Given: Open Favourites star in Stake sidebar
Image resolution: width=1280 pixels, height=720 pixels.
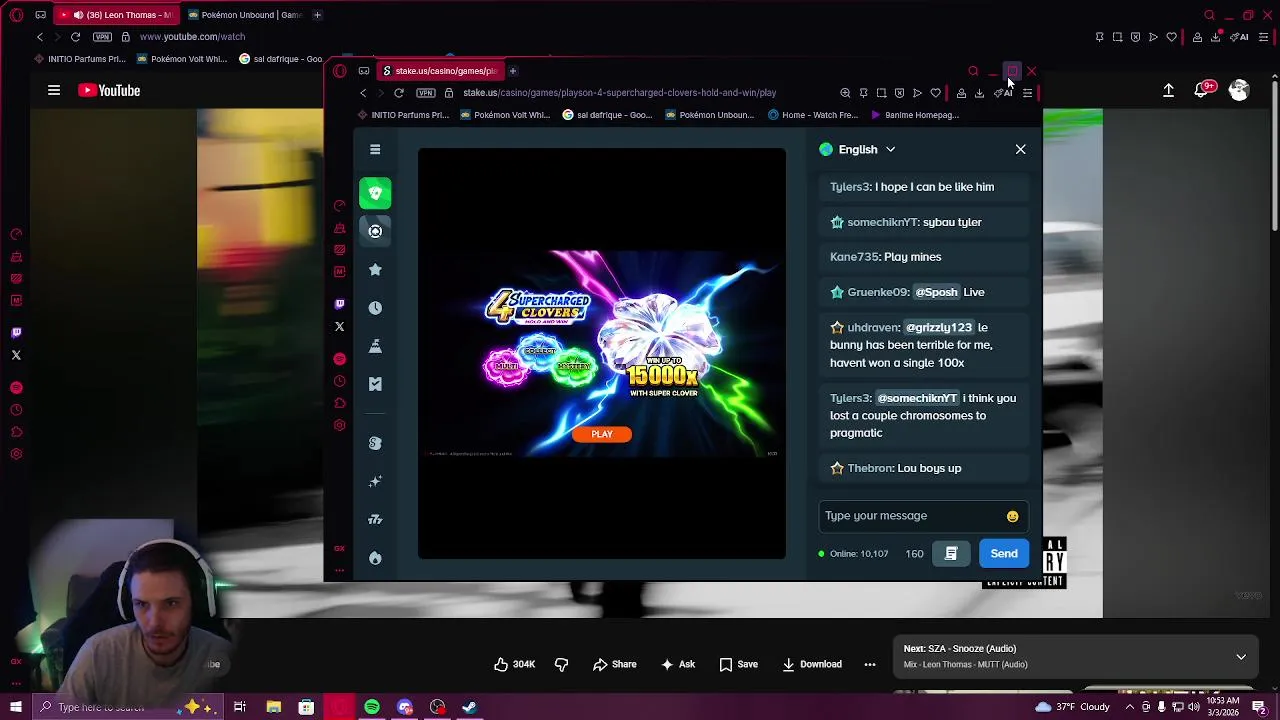Looking at the screenshot, I should point(375,269).
